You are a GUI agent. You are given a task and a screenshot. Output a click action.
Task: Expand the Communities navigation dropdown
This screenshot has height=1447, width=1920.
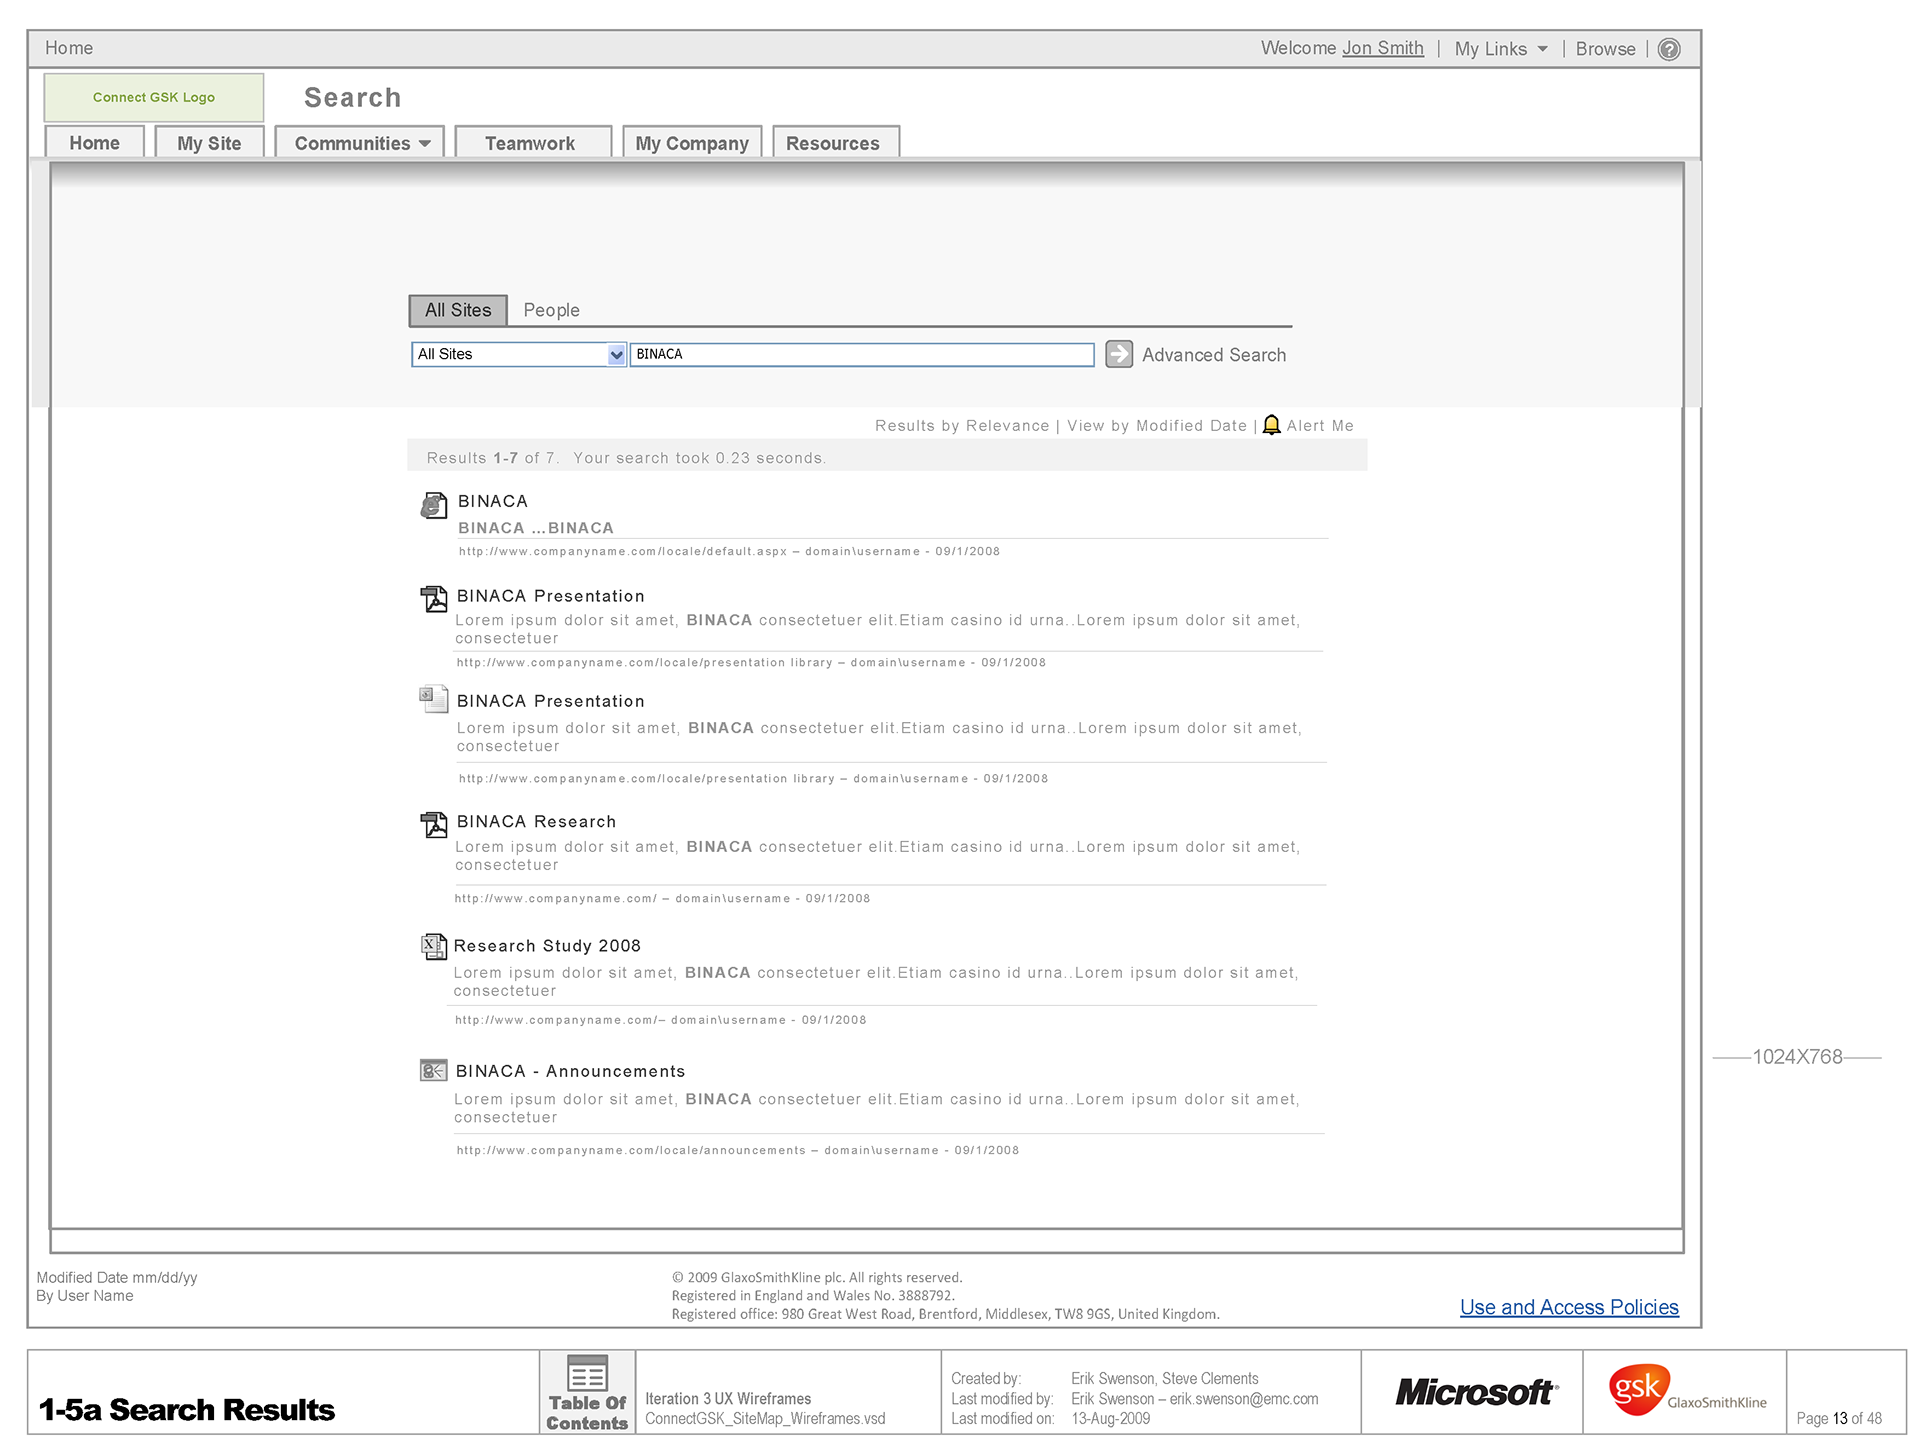click(x=361, y=143)
